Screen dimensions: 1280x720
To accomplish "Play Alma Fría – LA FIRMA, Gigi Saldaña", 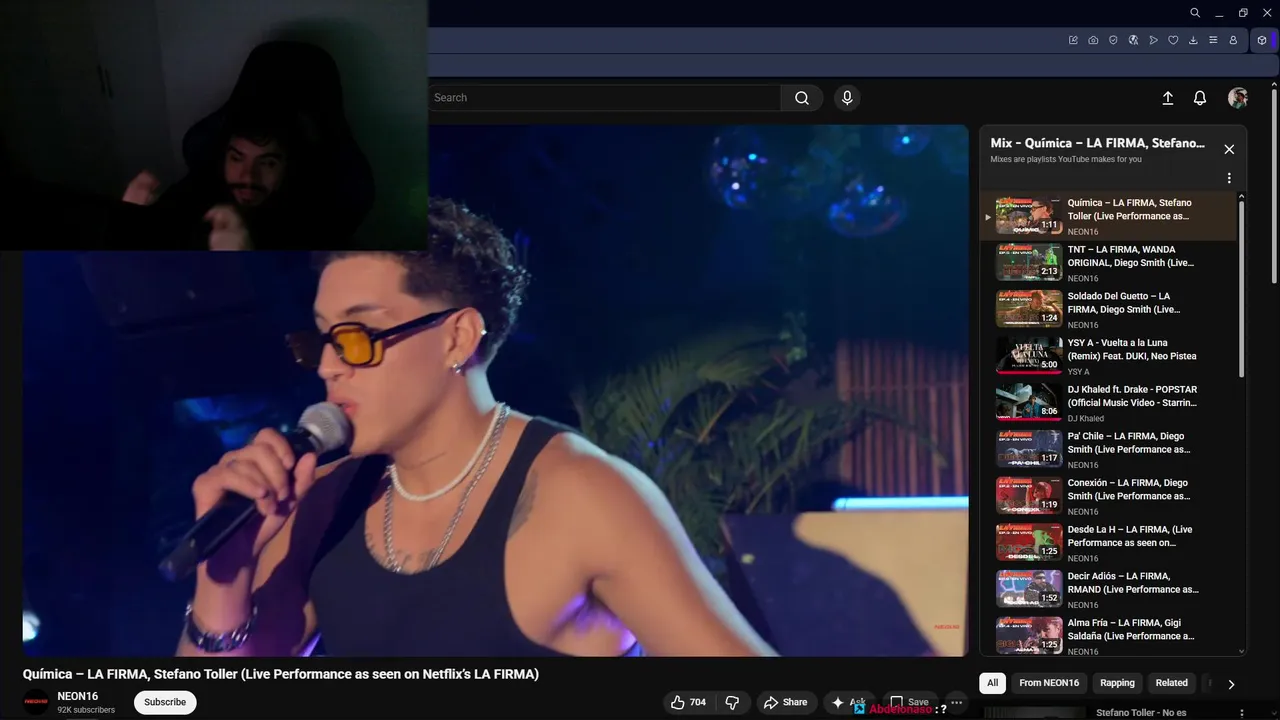I will point(1110,637).
